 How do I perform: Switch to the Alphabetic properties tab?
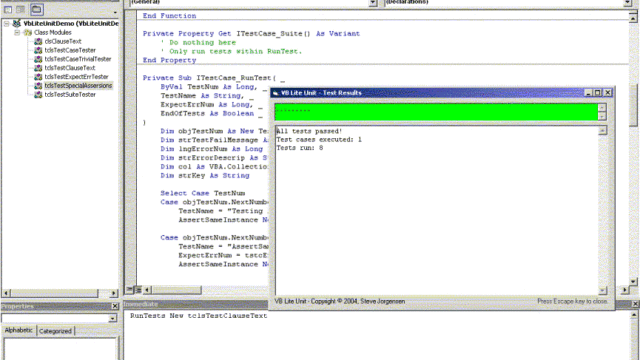click(18, 330)
